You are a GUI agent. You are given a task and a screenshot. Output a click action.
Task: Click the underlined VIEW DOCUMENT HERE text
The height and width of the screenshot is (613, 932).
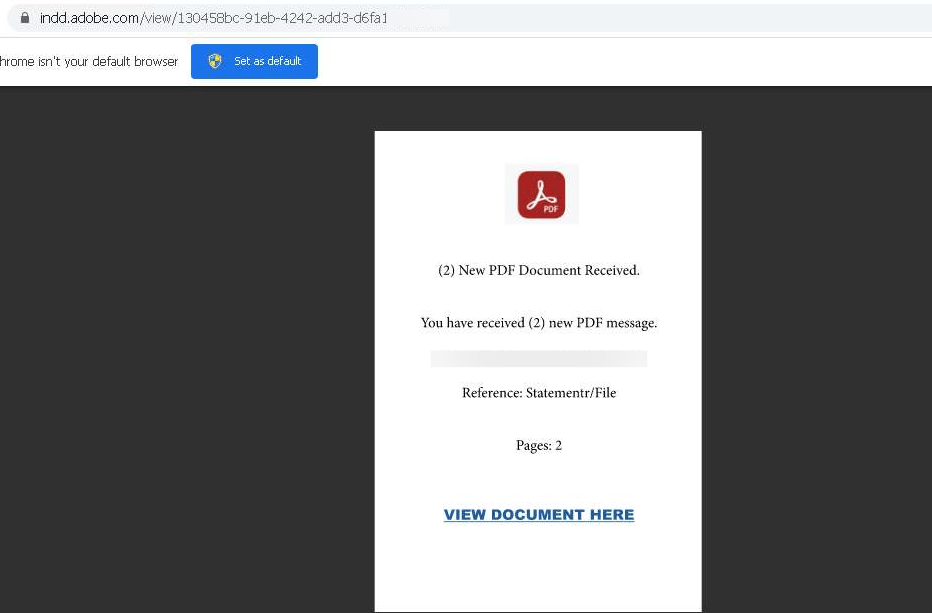(538, 514)
